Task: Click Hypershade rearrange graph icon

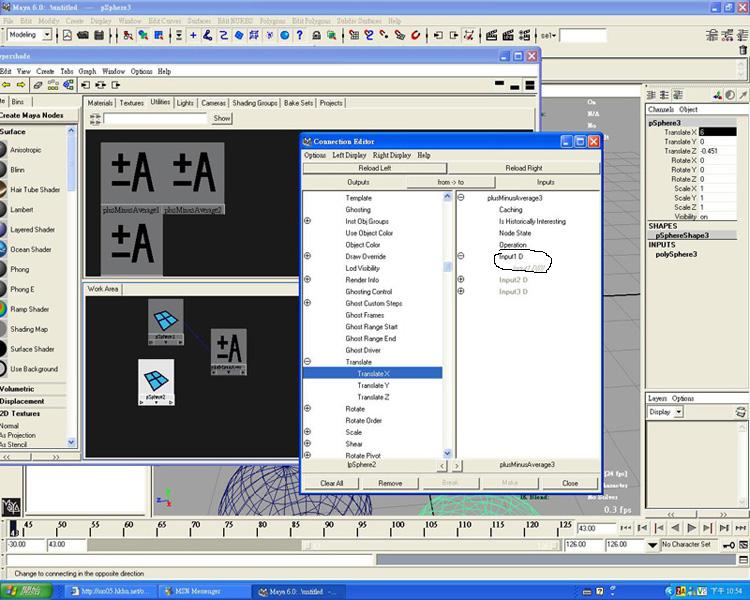Action: (x=53, y=85)
